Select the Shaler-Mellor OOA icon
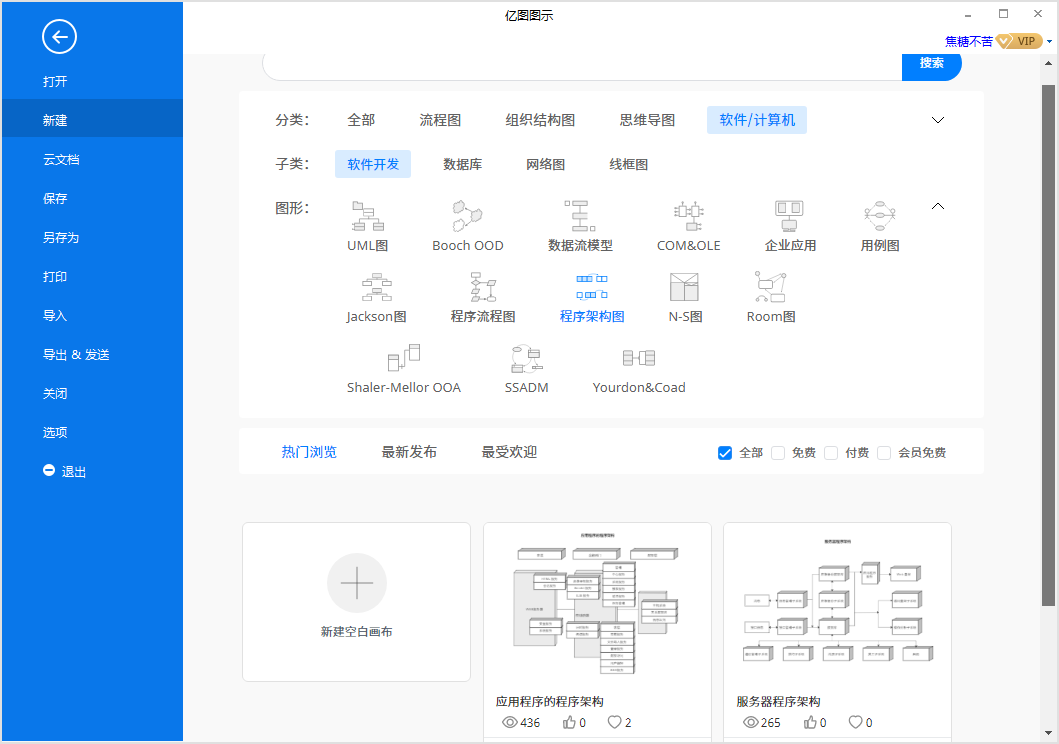This screenshot has height=744, width=1059. tap(404, 358)
